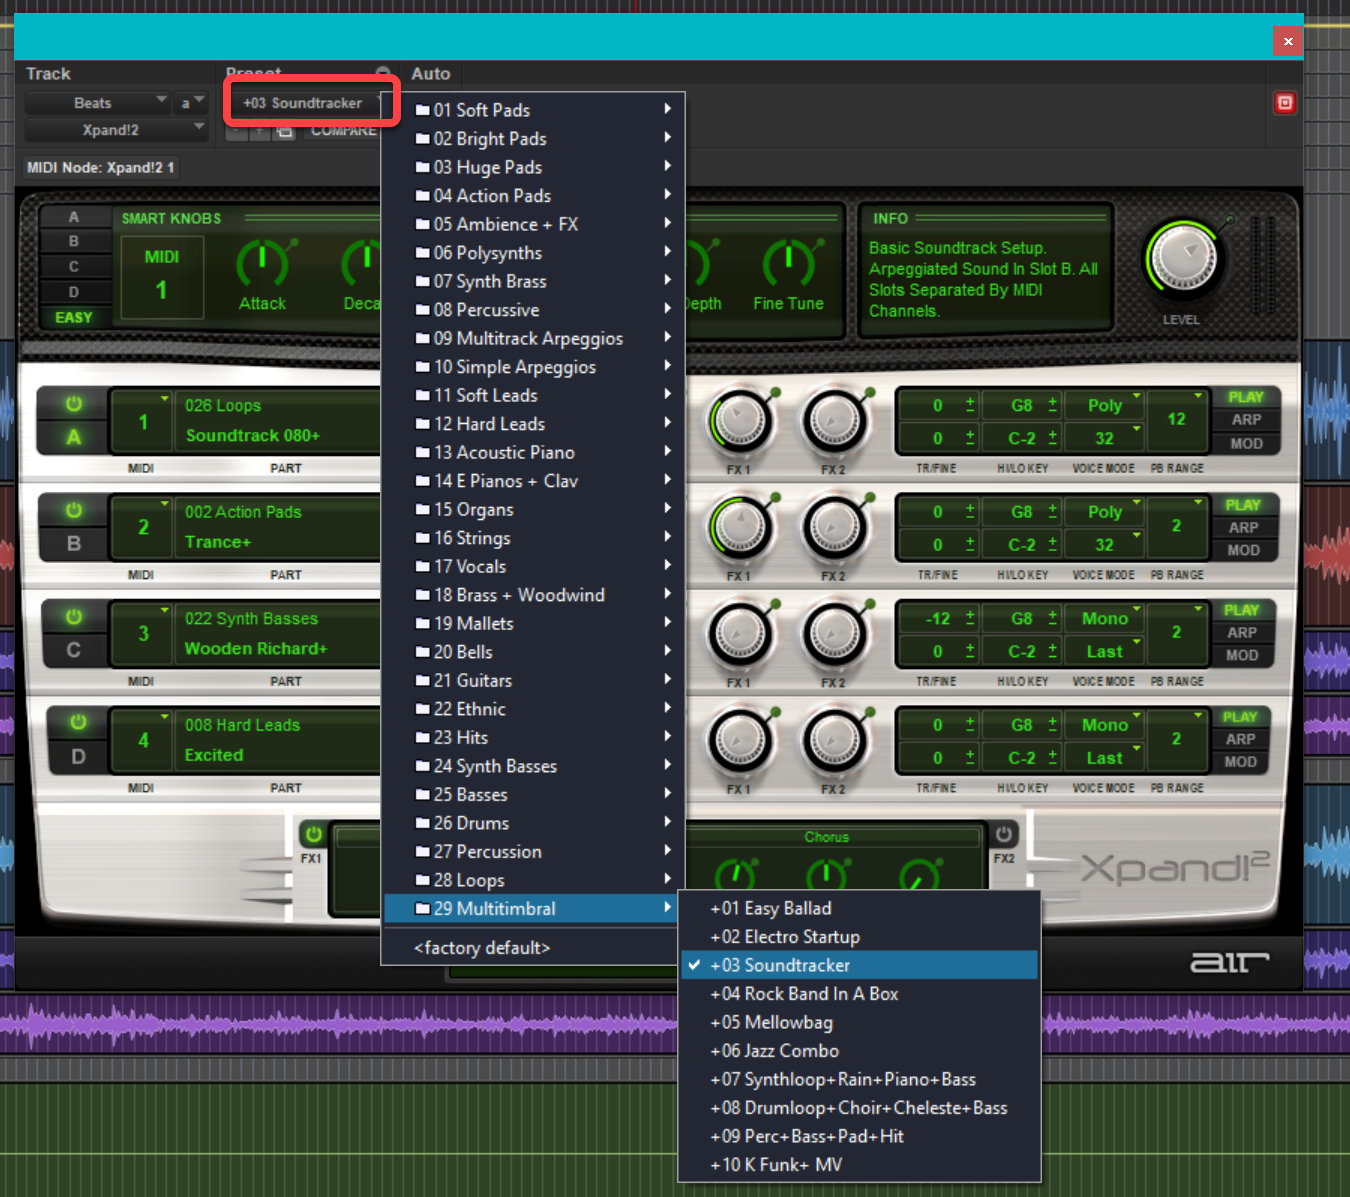Image resolution: width=1350 pixels, height=1197 pixels.
Task: Turn the master LEVEL knob
Action: click(x=1181, y=259)
